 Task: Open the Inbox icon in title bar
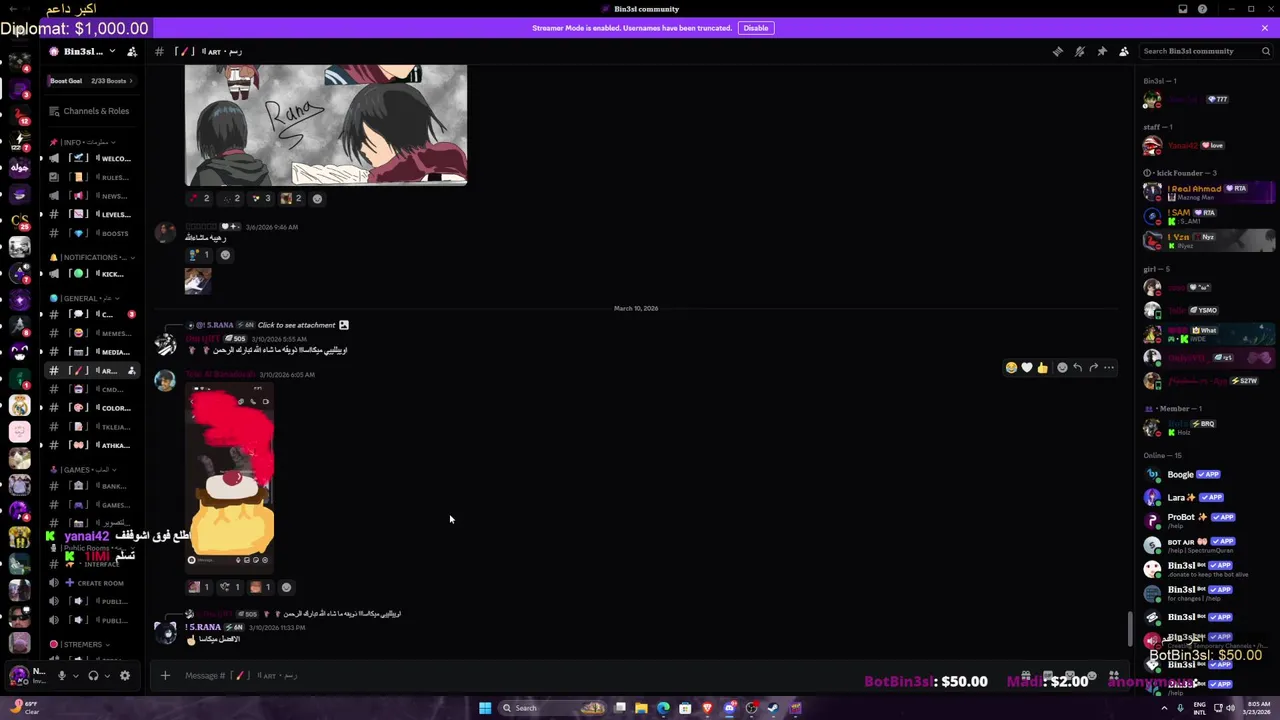[1183, 9]
